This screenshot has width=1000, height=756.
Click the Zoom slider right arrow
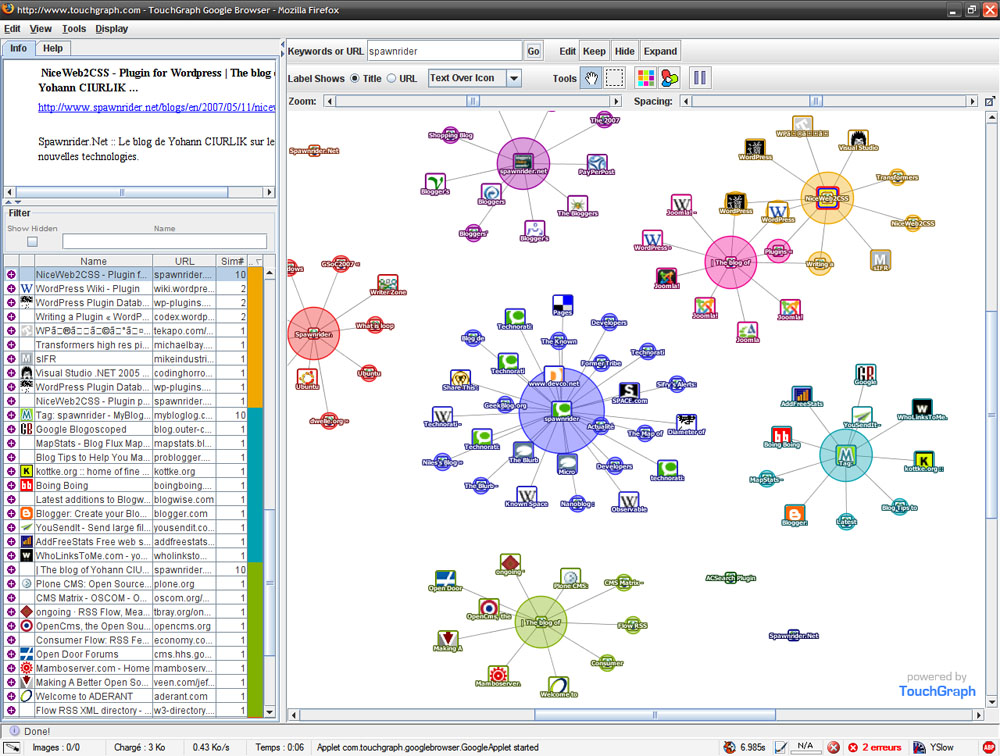(616, 101)
